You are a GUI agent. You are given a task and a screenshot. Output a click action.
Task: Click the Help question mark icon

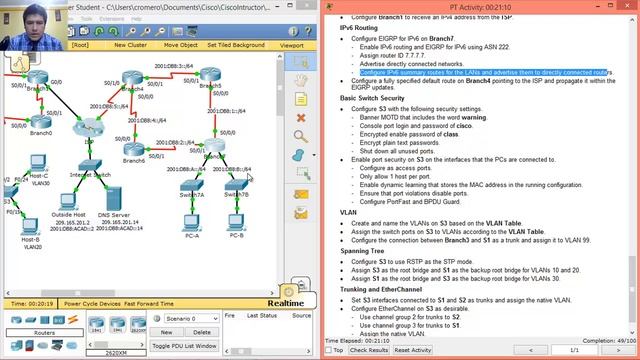click(308, 31)
